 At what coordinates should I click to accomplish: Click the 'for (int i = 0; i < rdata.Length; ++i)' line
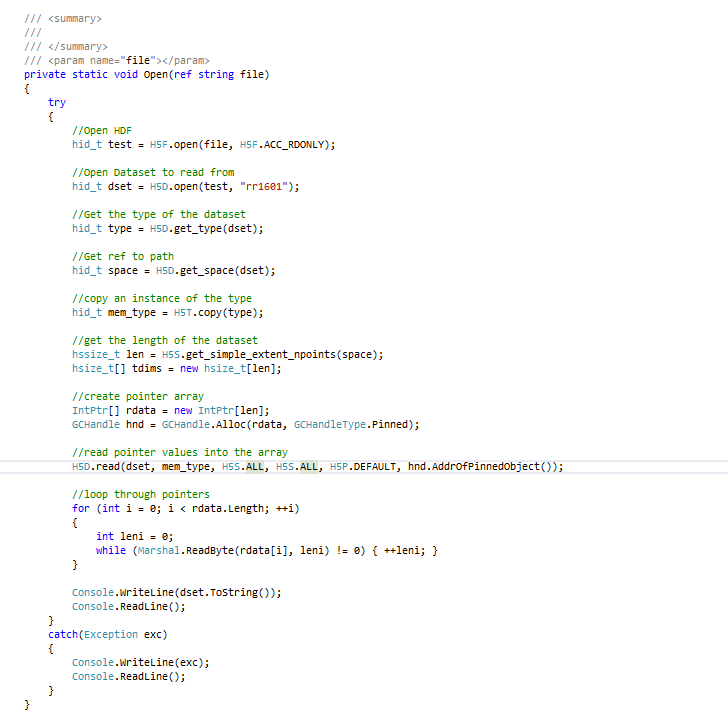coord(186,509)
